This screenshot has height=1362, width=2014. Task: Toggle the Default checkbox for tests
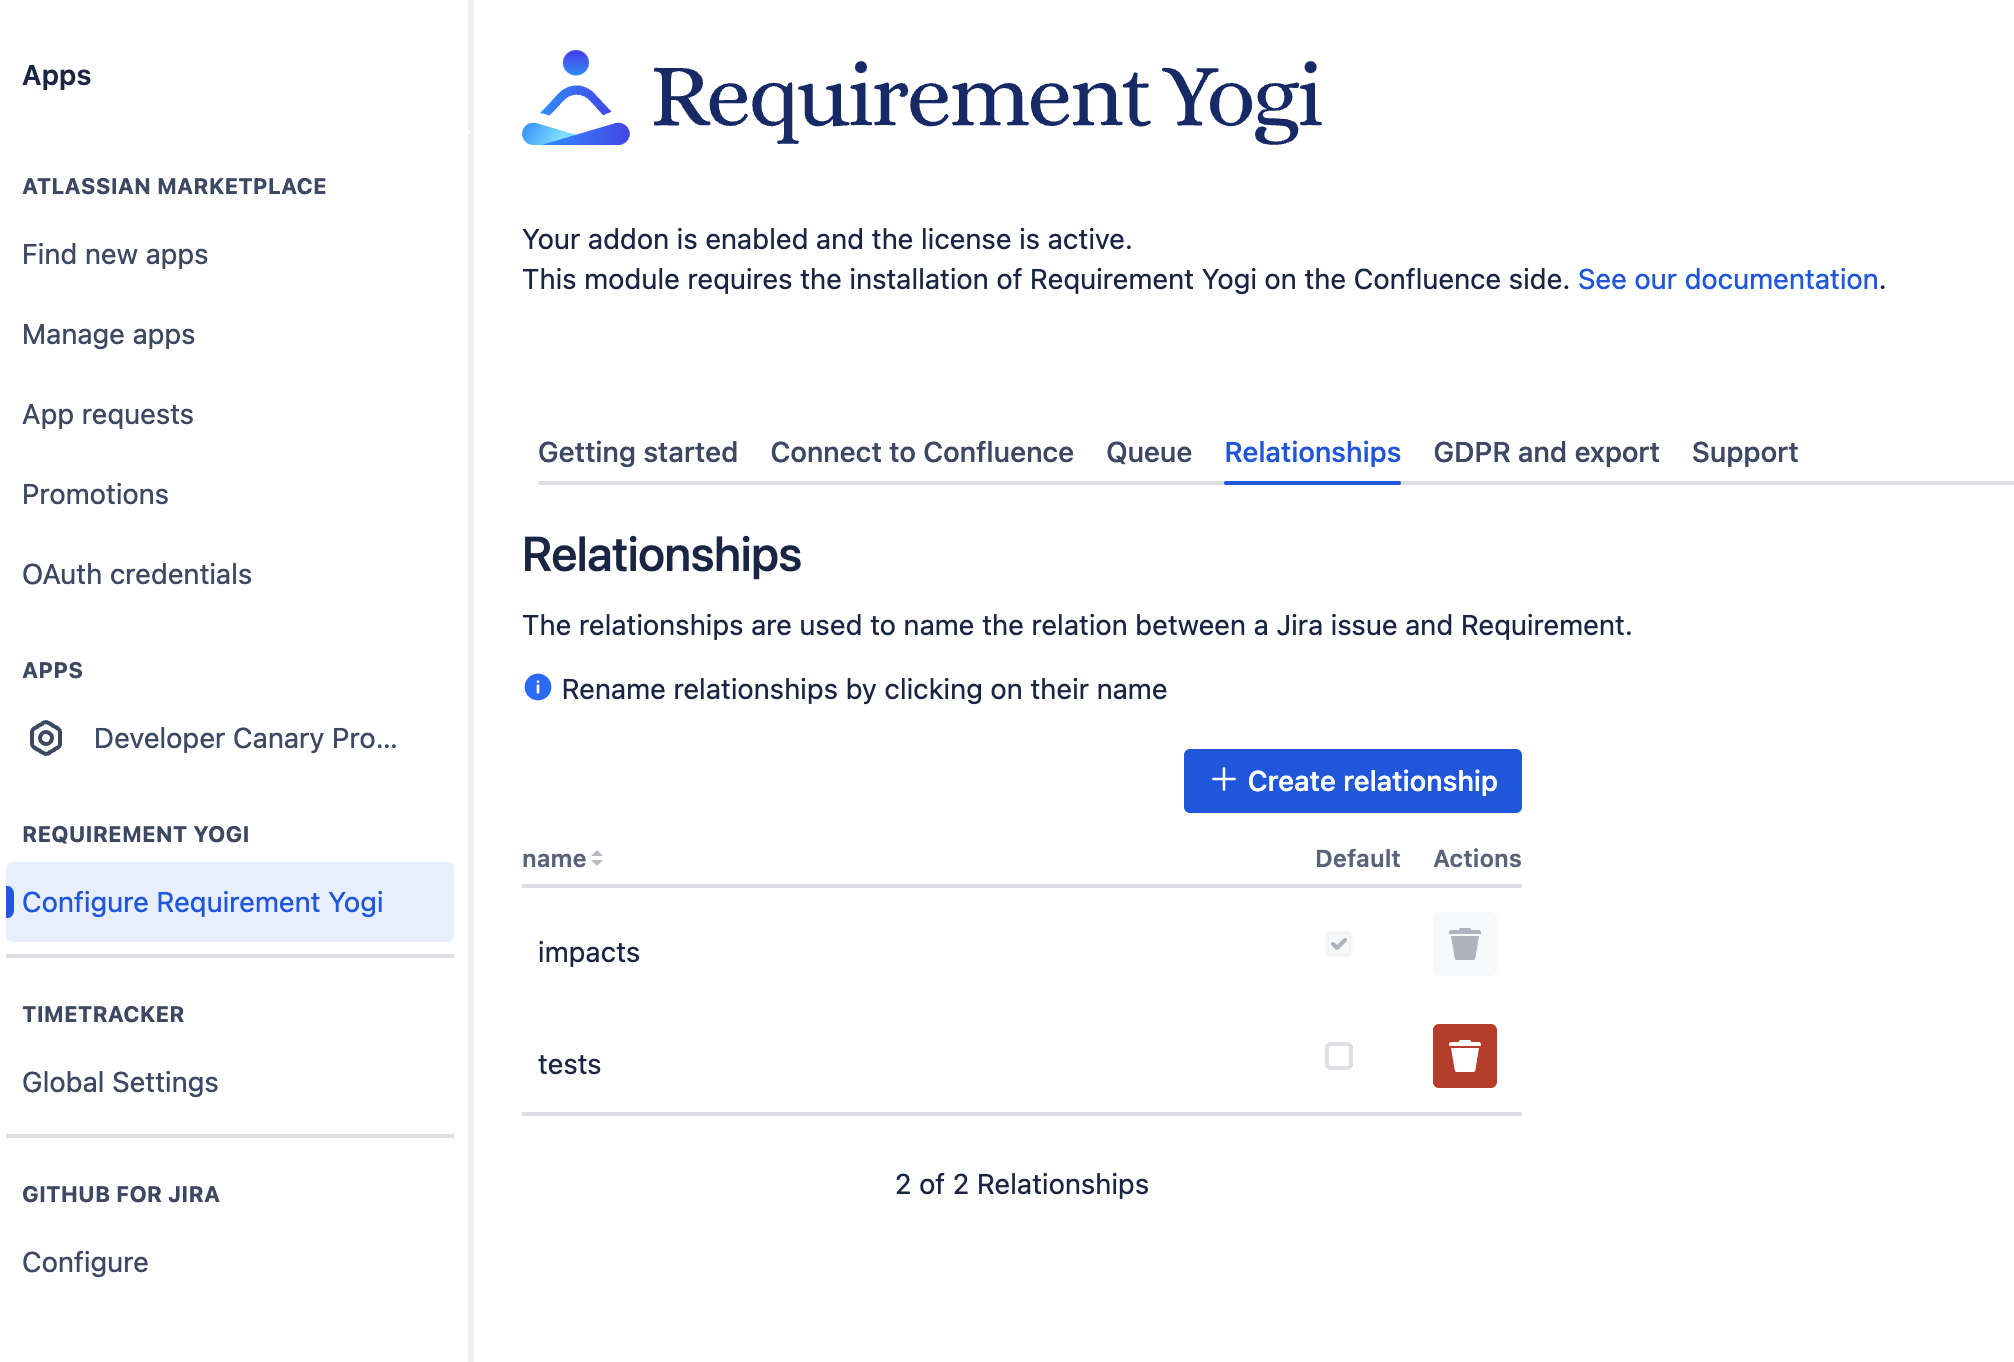(x=1338, y=1056)
